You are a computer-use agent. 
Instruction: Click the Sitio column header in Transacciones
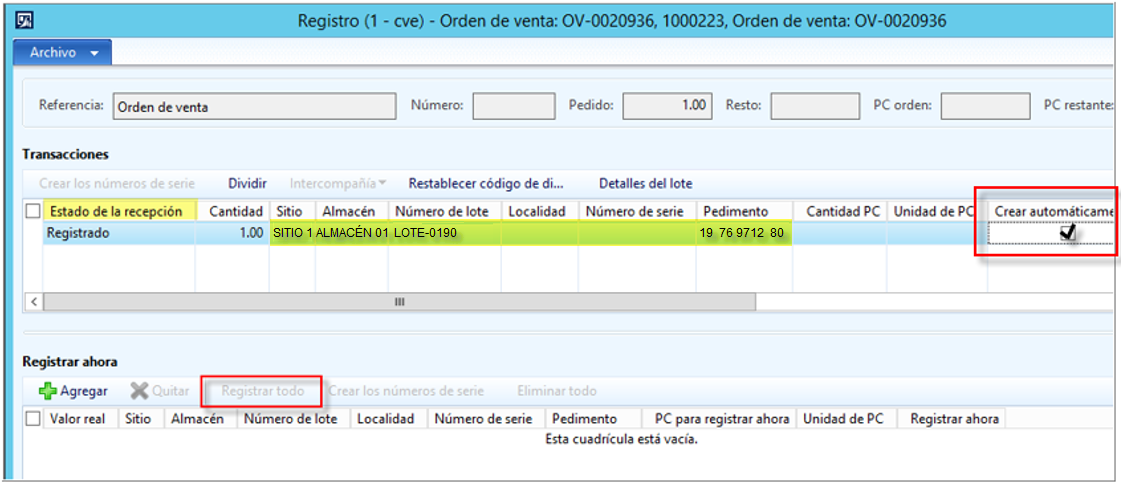coord(292,211)
